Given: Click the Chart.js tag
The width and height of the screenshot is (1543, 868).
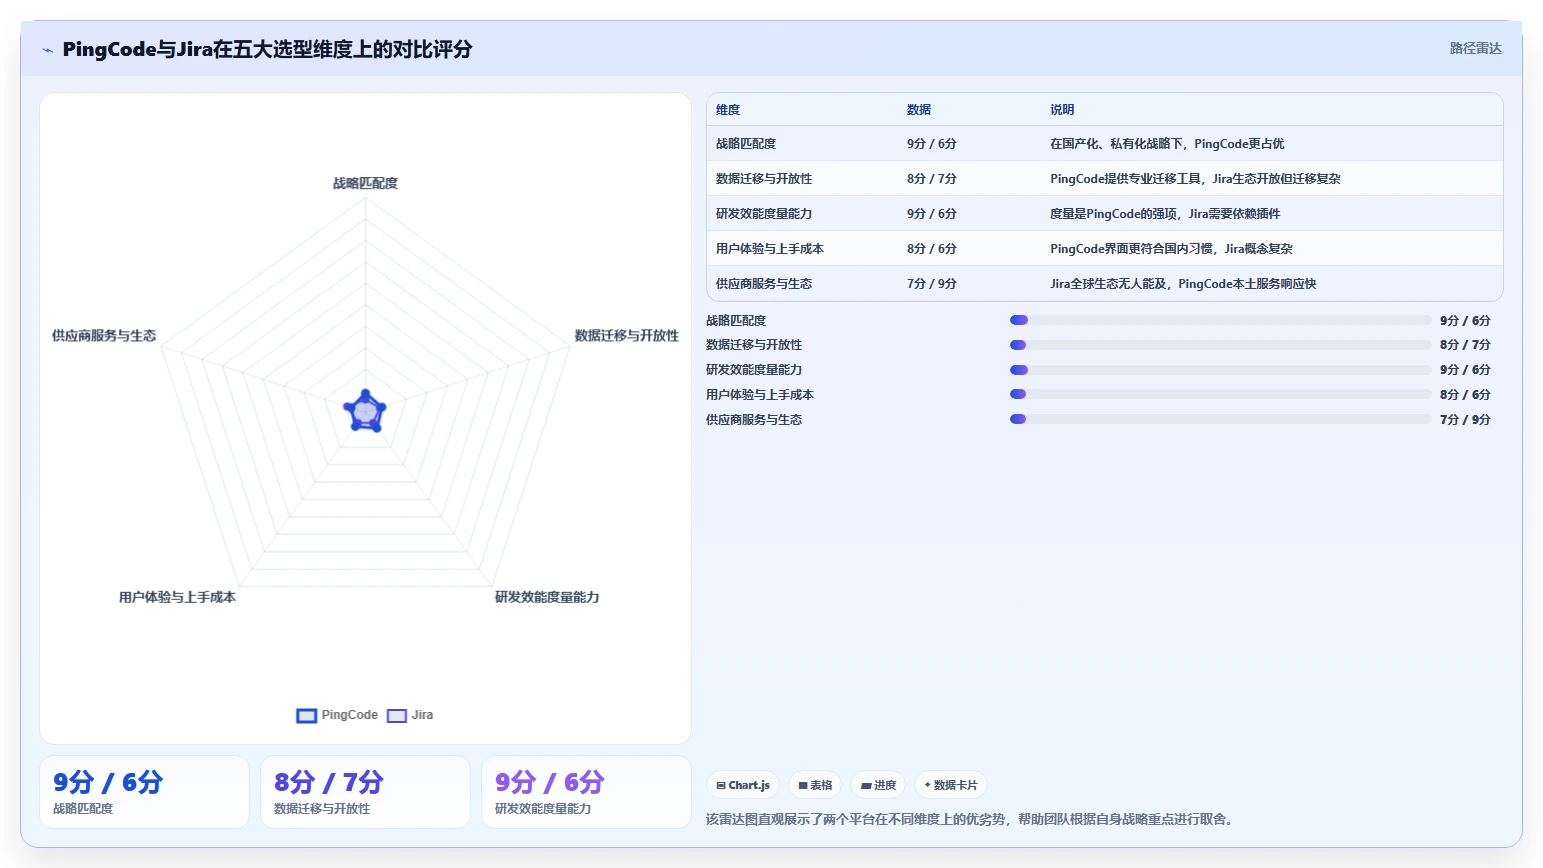Looking at the screenshot, I should coord(743,785).
